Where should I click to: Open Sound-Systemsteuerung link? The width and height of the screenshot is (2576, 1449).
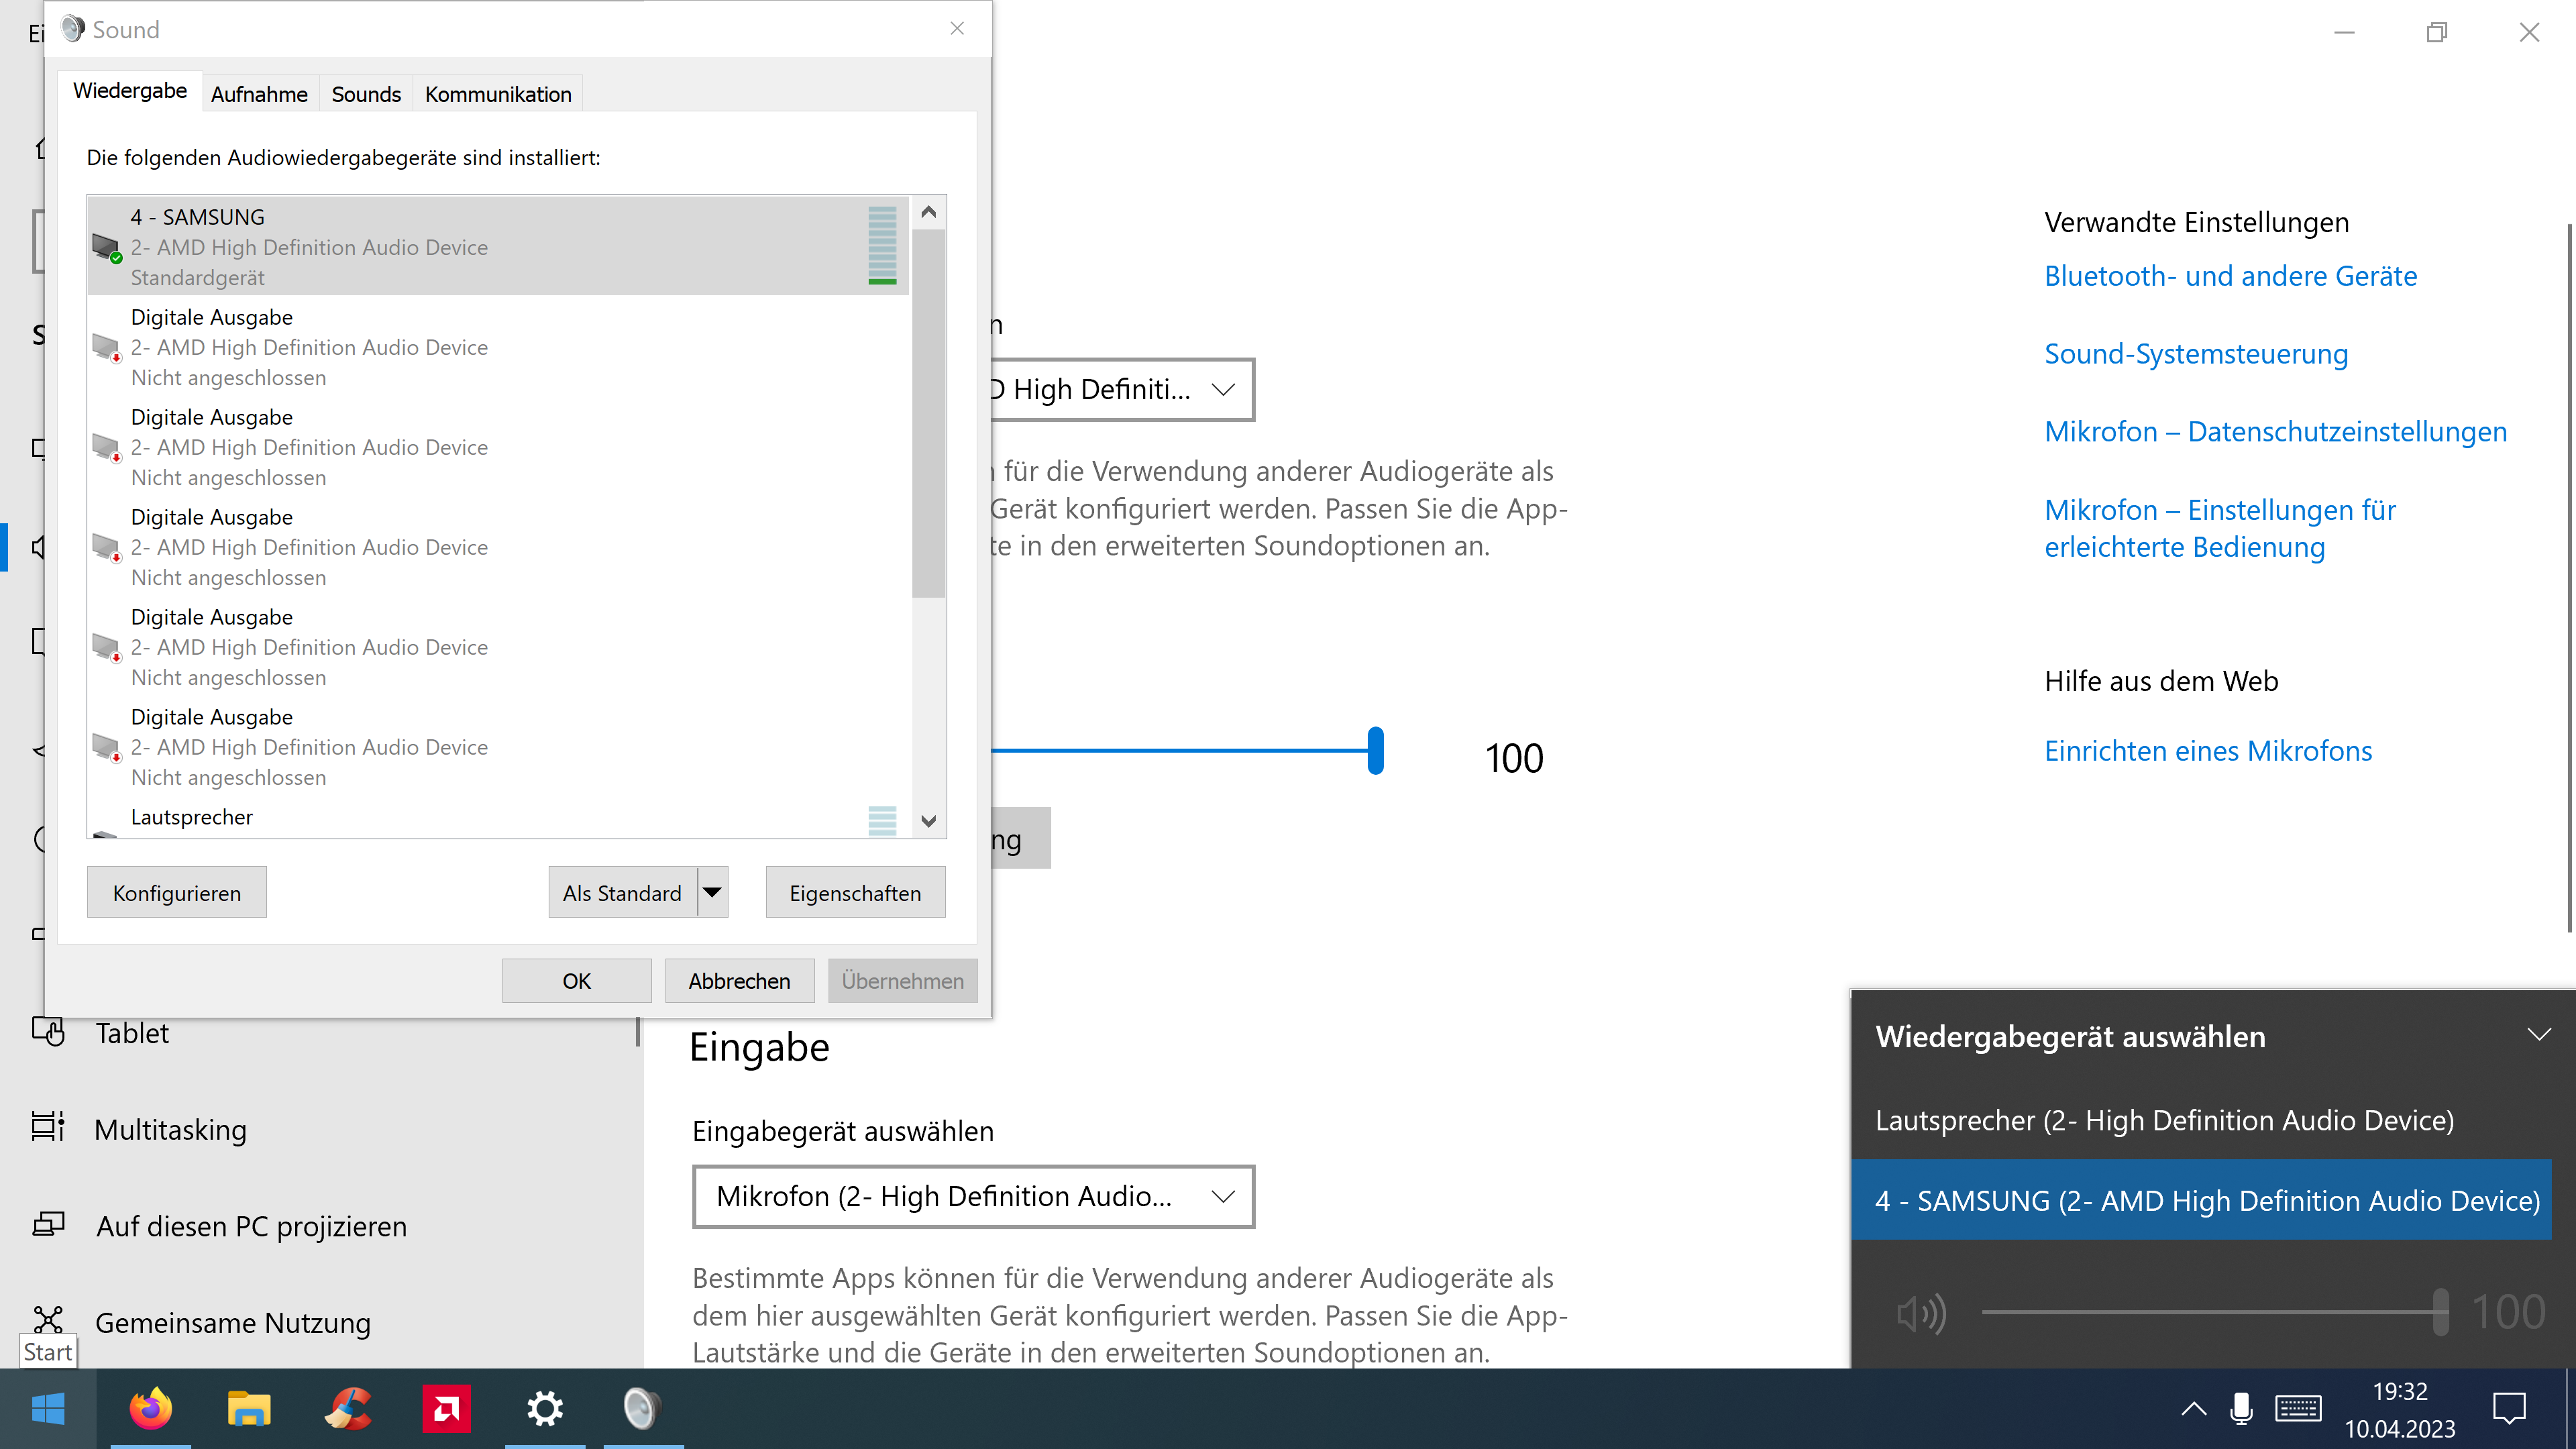(x=2195, y=354)
